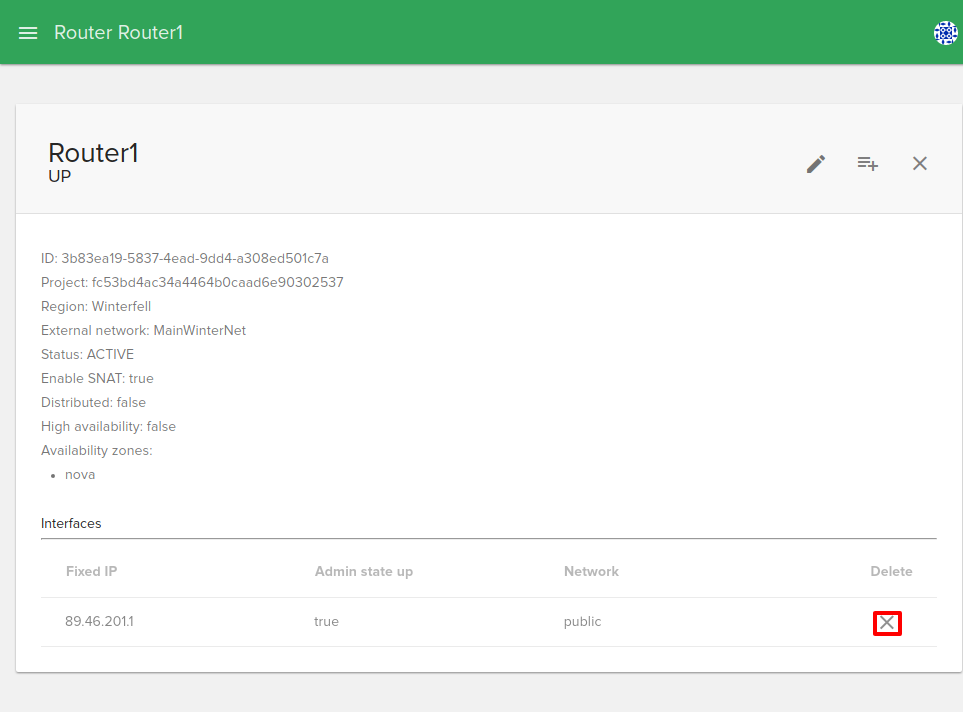Click the Router1 card heading
Screen dimensions: 963x712
pyautogui.click(x=93, y=153)
